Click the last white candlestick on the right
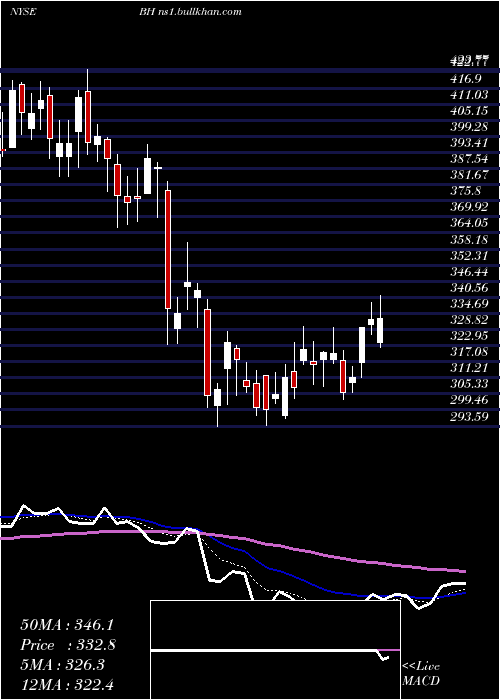The height and width of the screenshot is (700, 500). point(380,330)
